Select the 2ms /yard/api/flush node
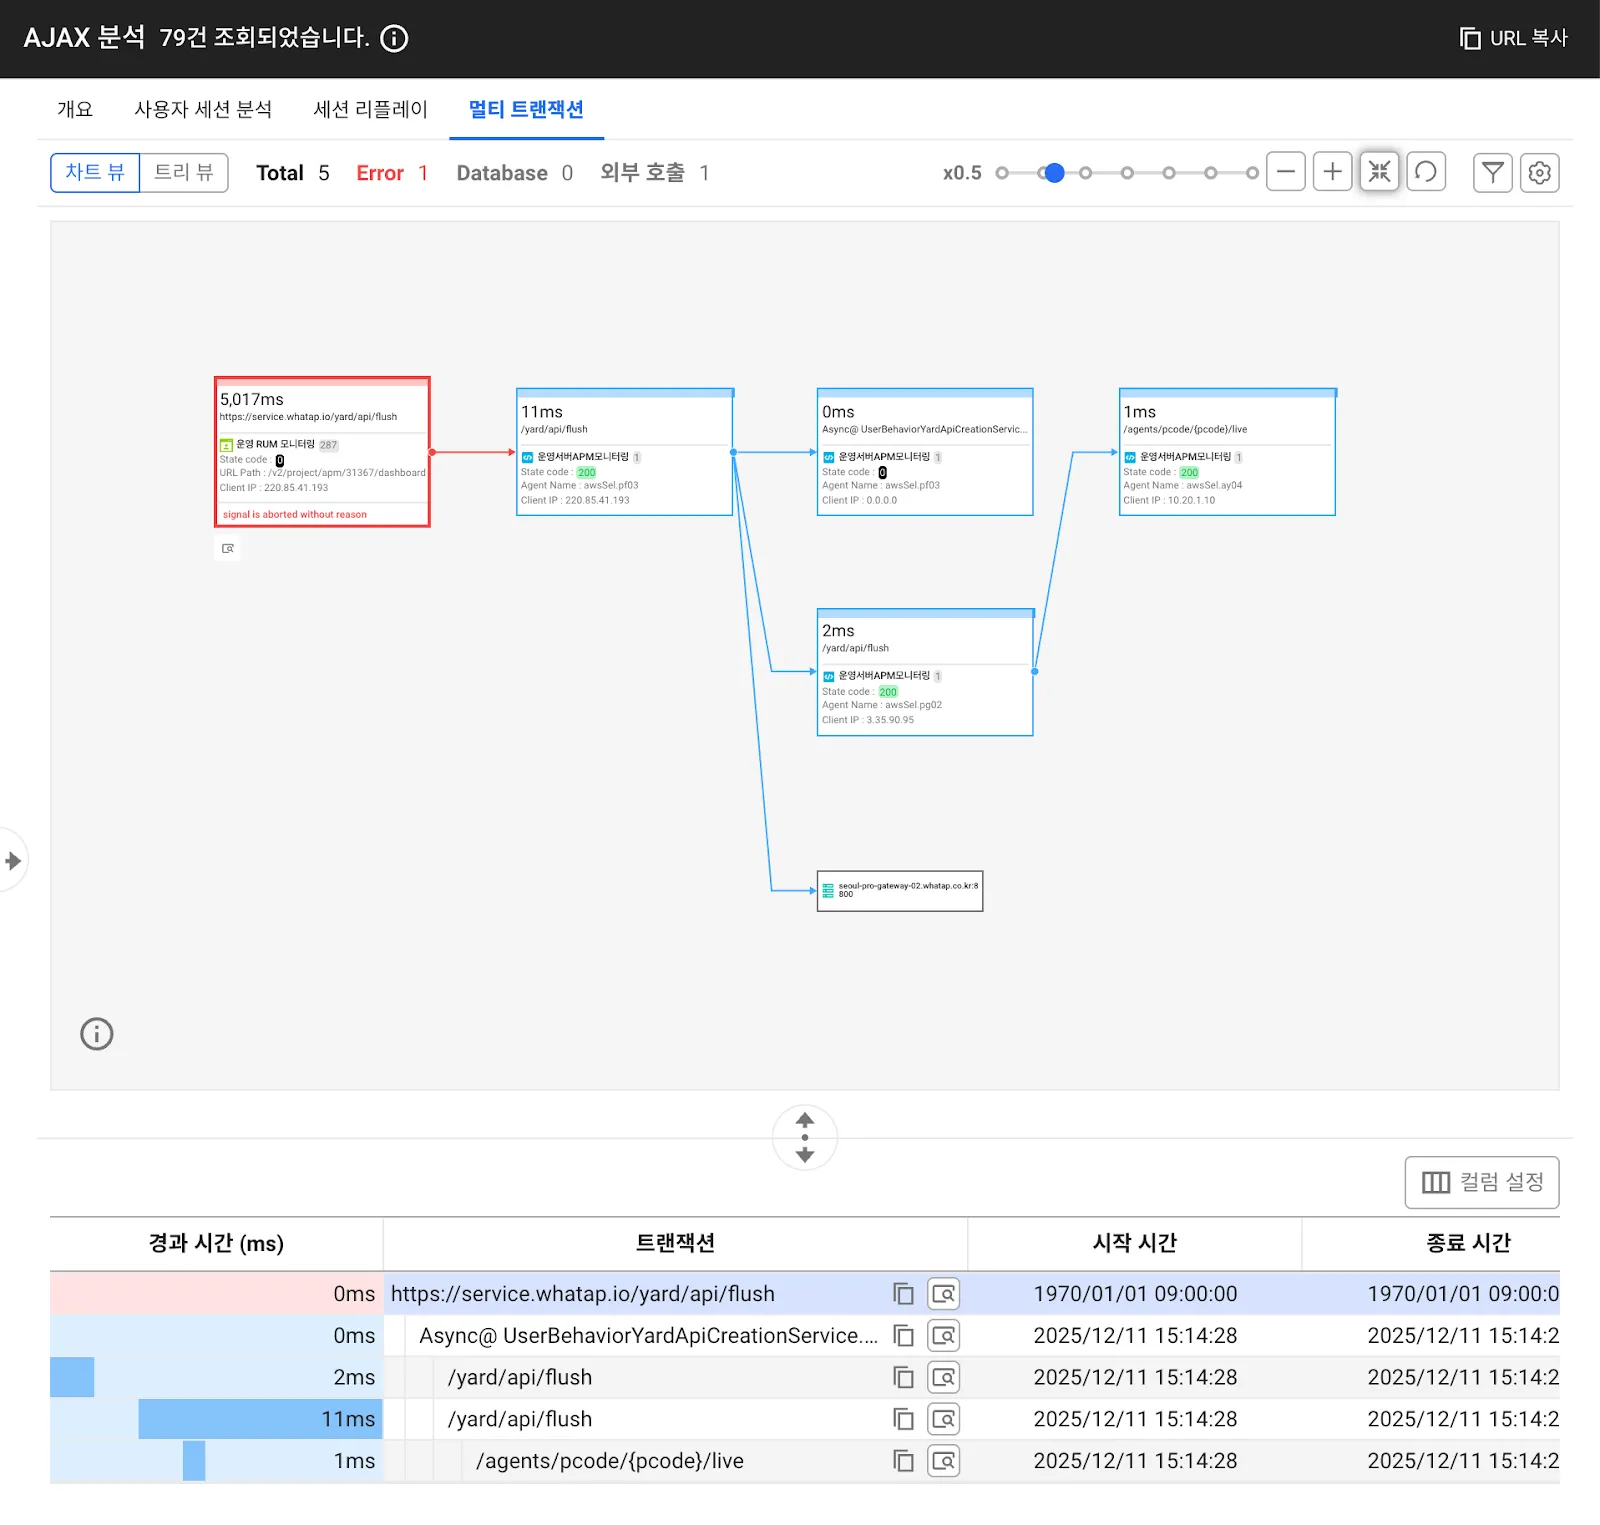1600x1525 pixels. [x=925, y=672]
